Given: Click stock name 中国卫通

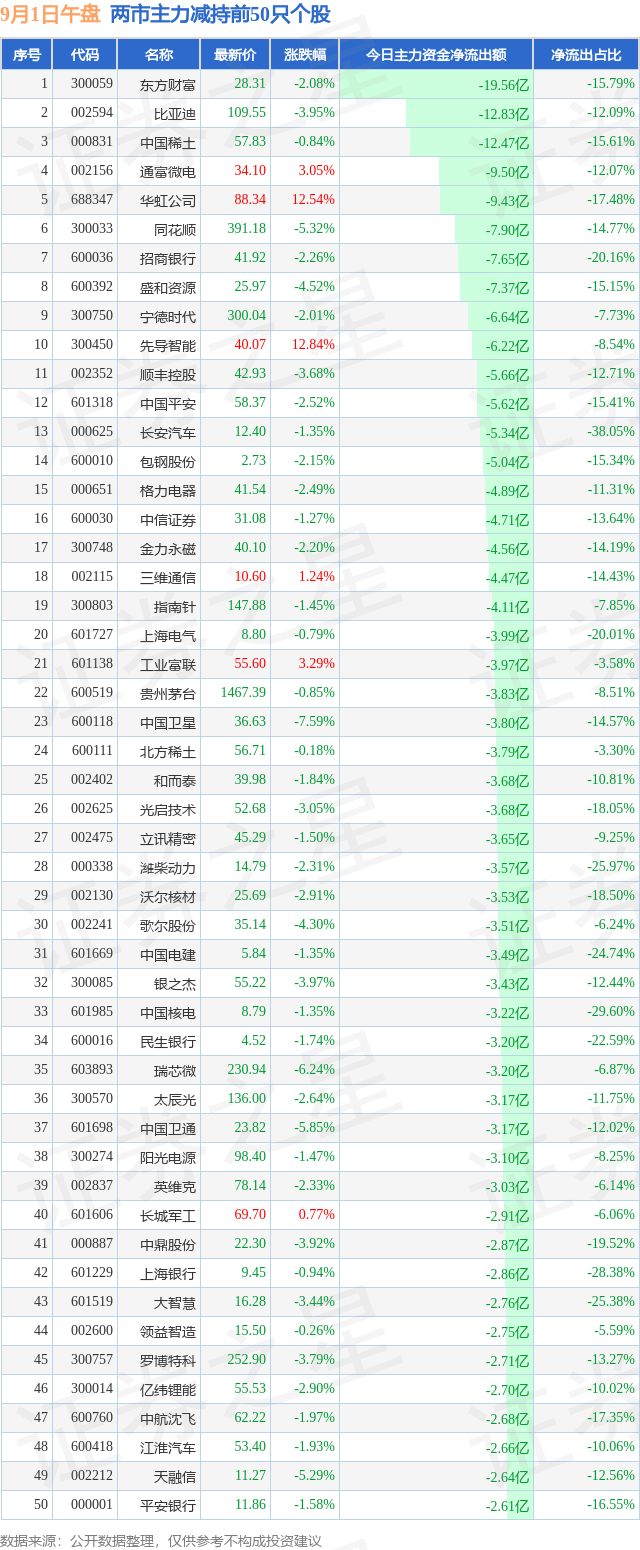Looking at the screenshot, I should click(169, 1128).
